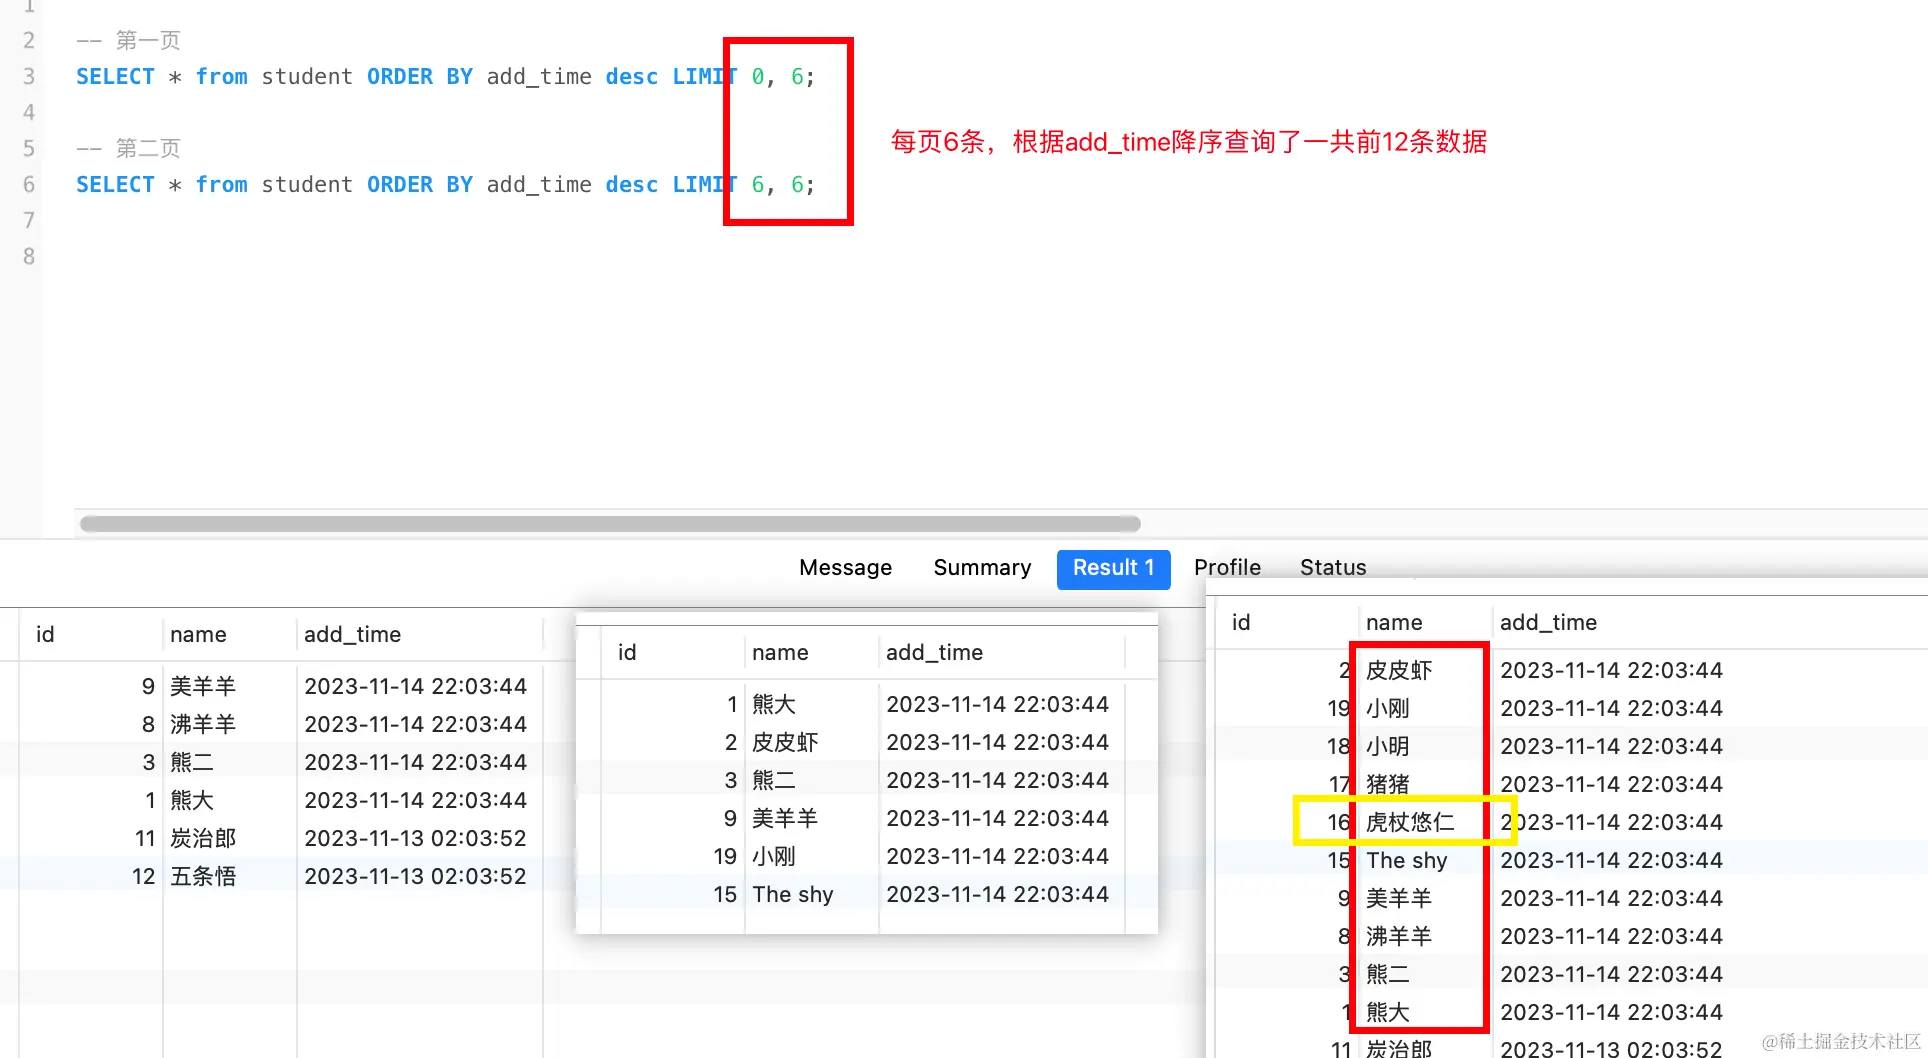The width and height of the screenshot is (1928, 1058).
Task: Click the '-- 第二页' comment line
Action: (x=128, y=149)
